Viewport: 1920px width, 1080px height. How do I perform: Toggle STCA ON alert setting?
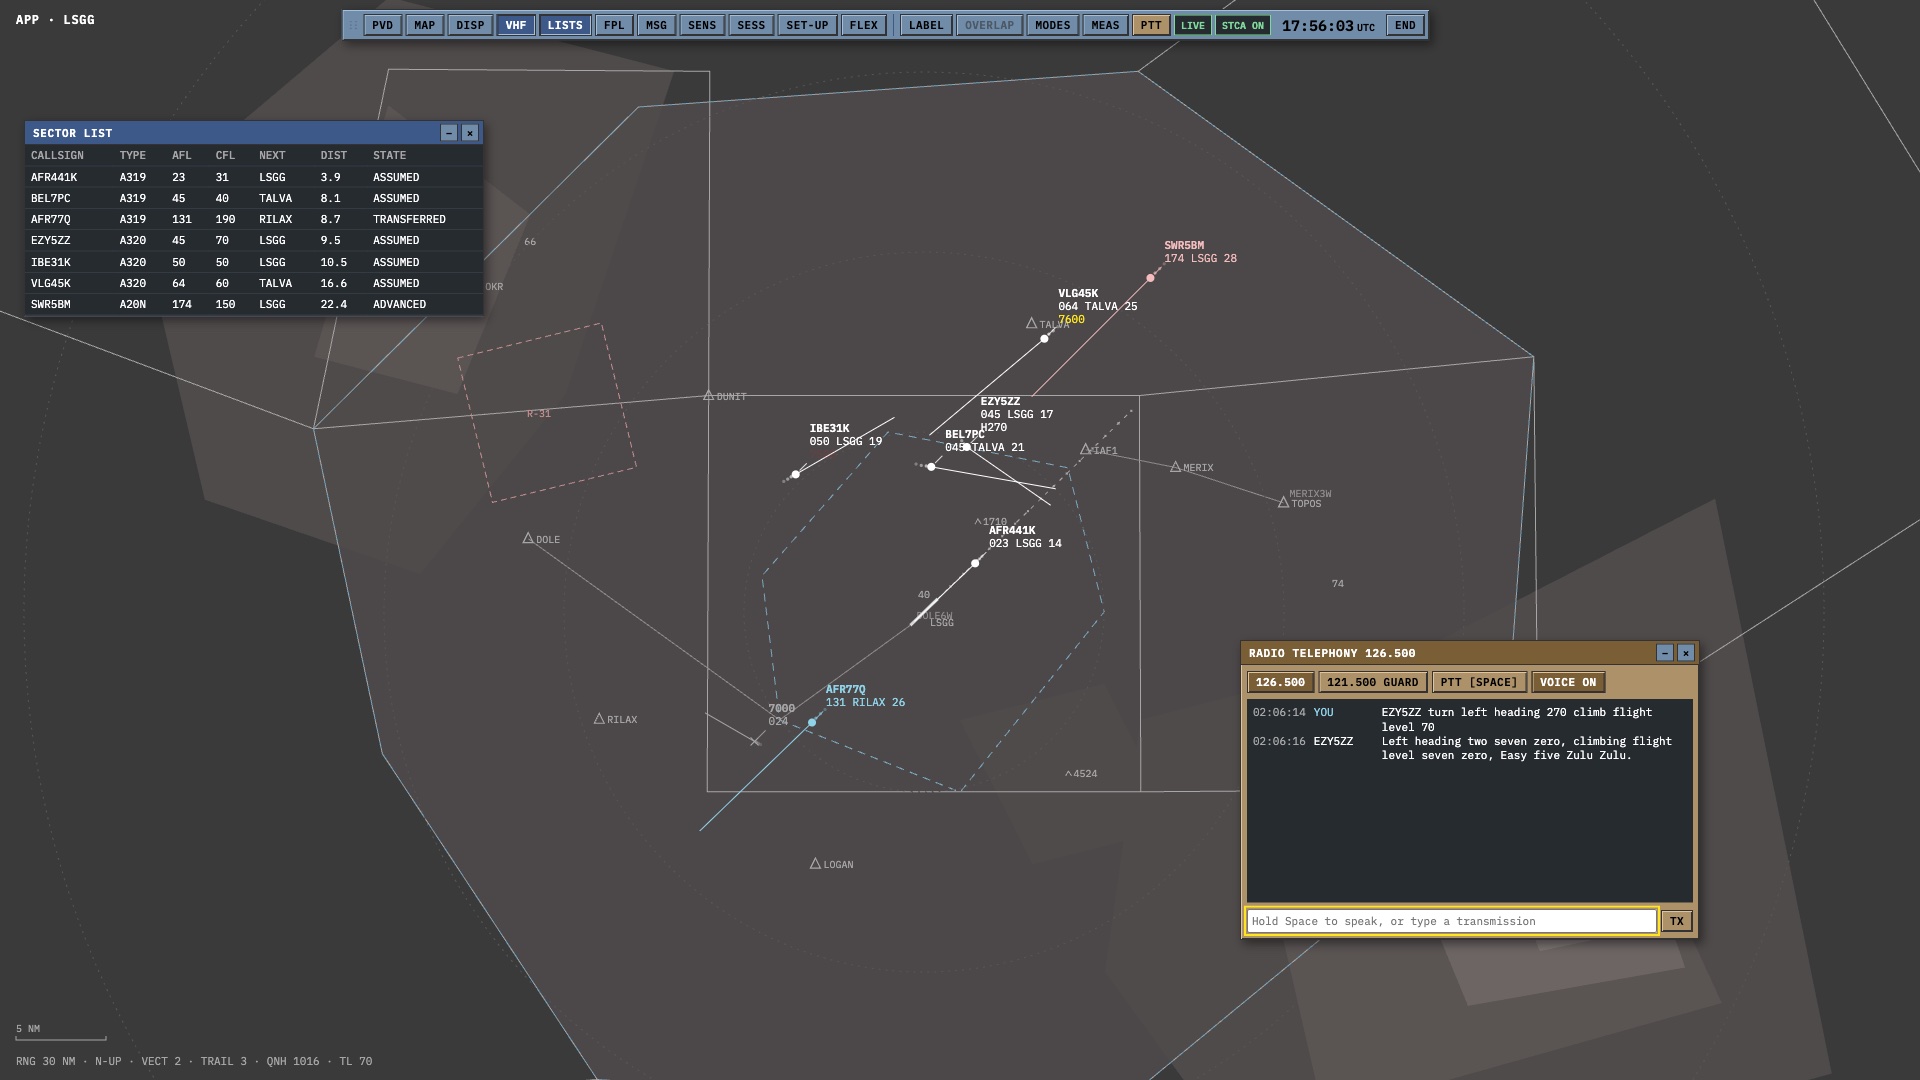point(1242,25)
